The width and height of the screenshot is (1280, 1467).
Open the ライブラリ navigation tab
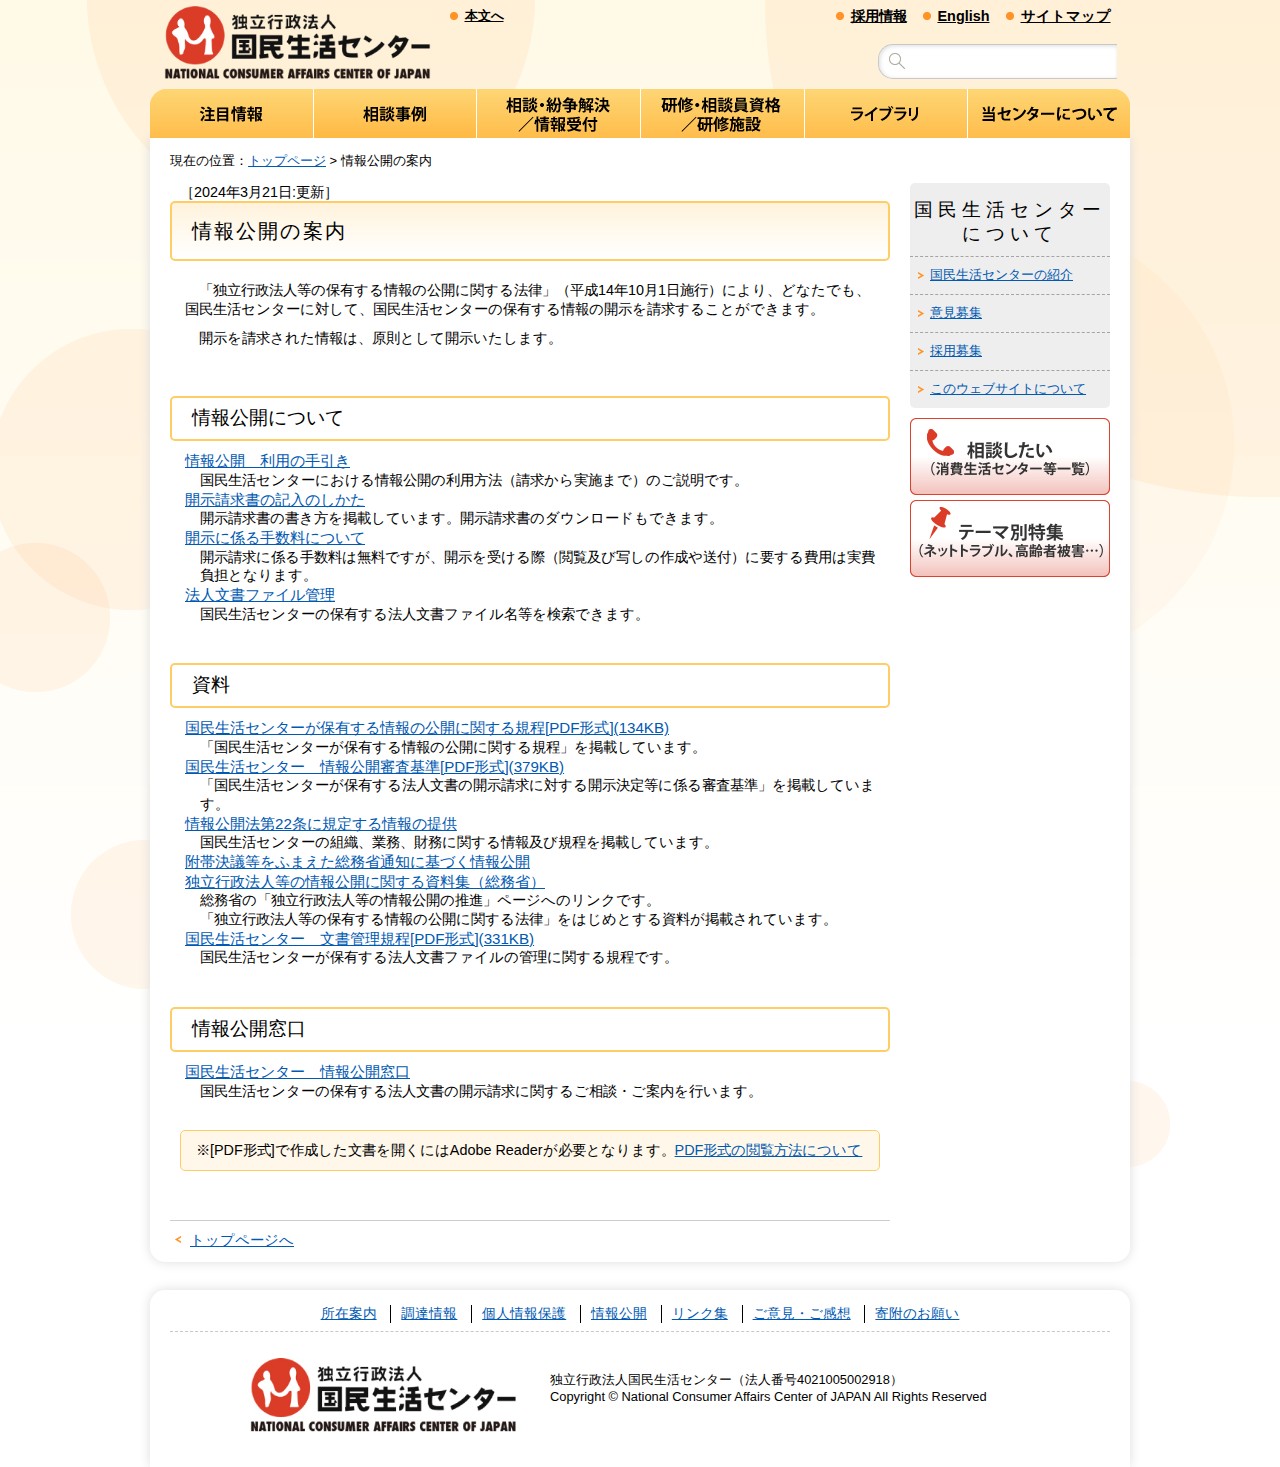[x=885, y=114]
